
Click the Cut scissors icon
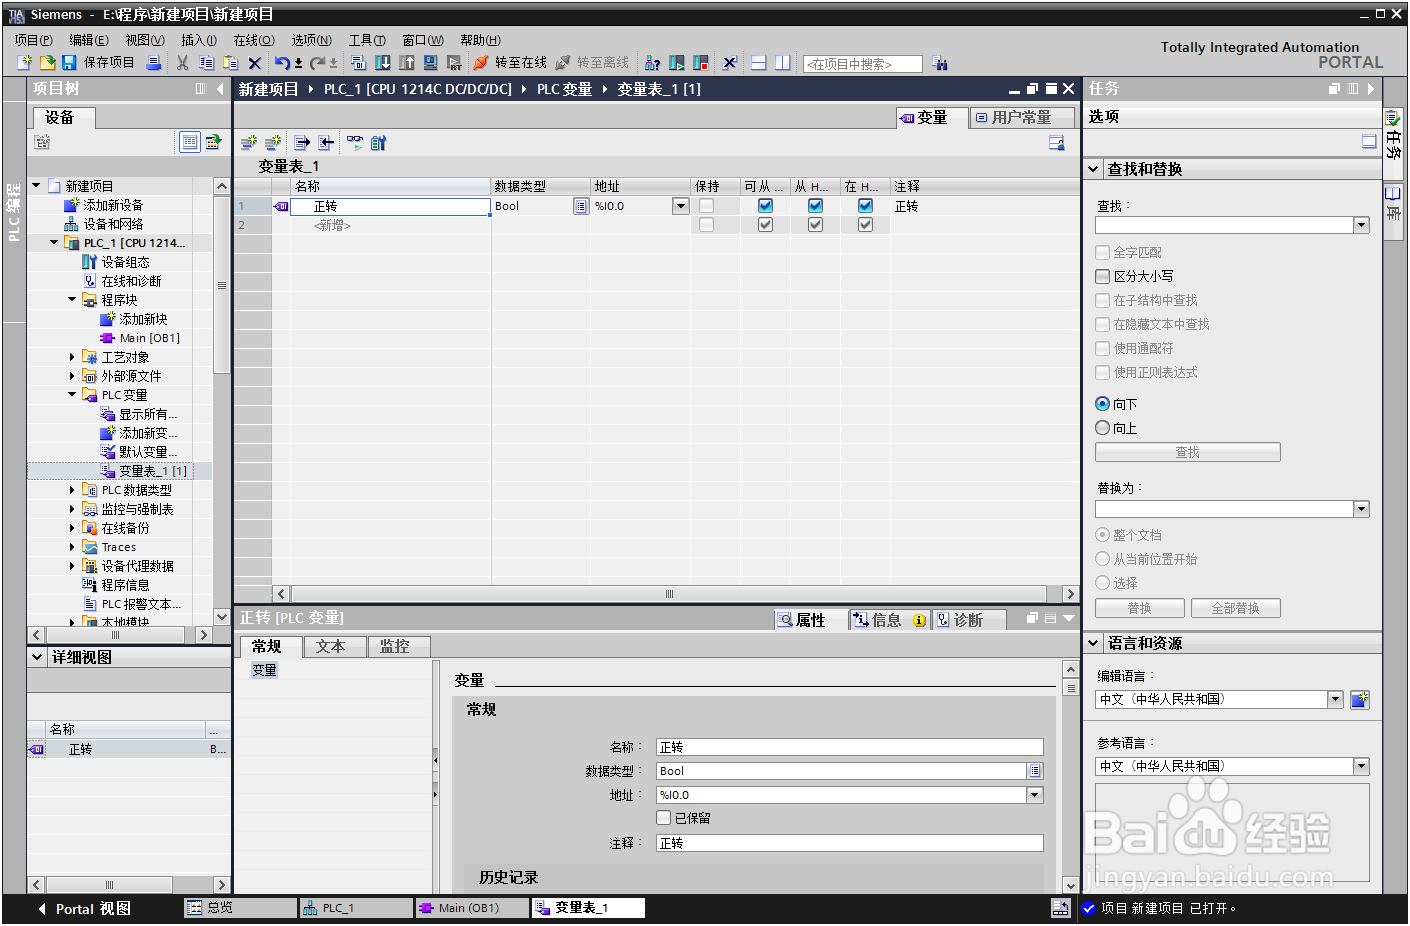(182, 63)
